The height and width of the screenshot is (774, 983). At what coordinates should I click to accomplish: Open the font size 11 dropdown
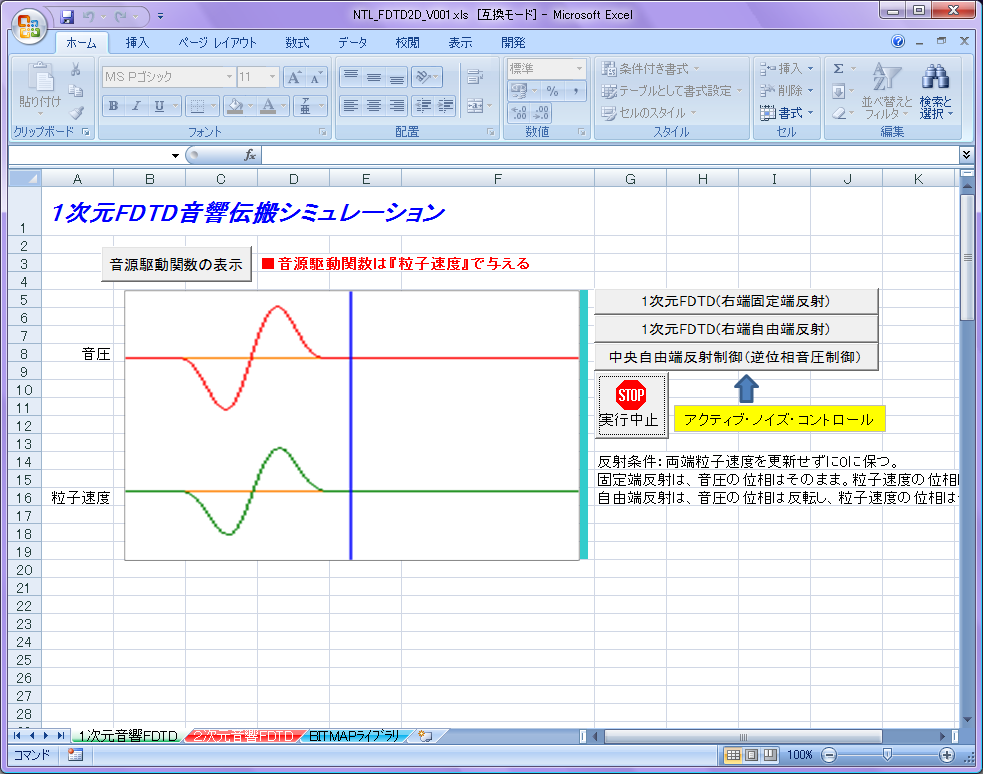273,77
